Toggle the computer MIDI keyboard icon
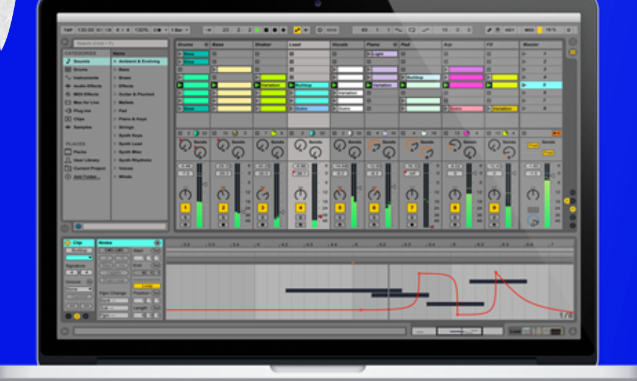The width and height of the screenshot is (637, 381). pos(498,30)
